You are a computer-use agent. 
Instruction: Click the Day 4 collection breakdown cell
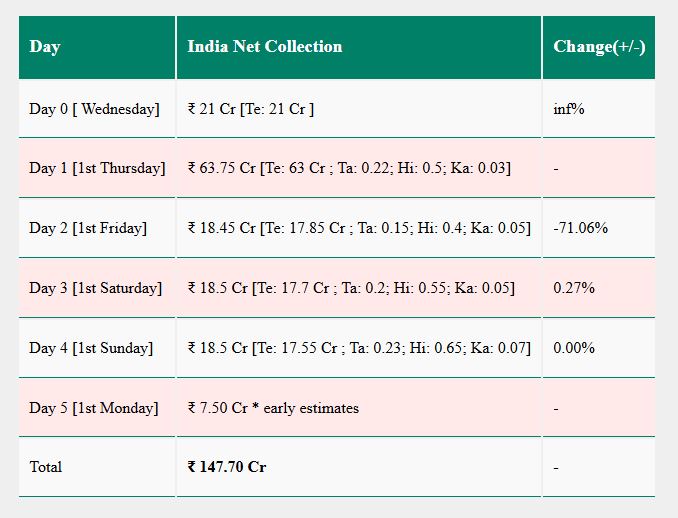[x=359, y=348]
